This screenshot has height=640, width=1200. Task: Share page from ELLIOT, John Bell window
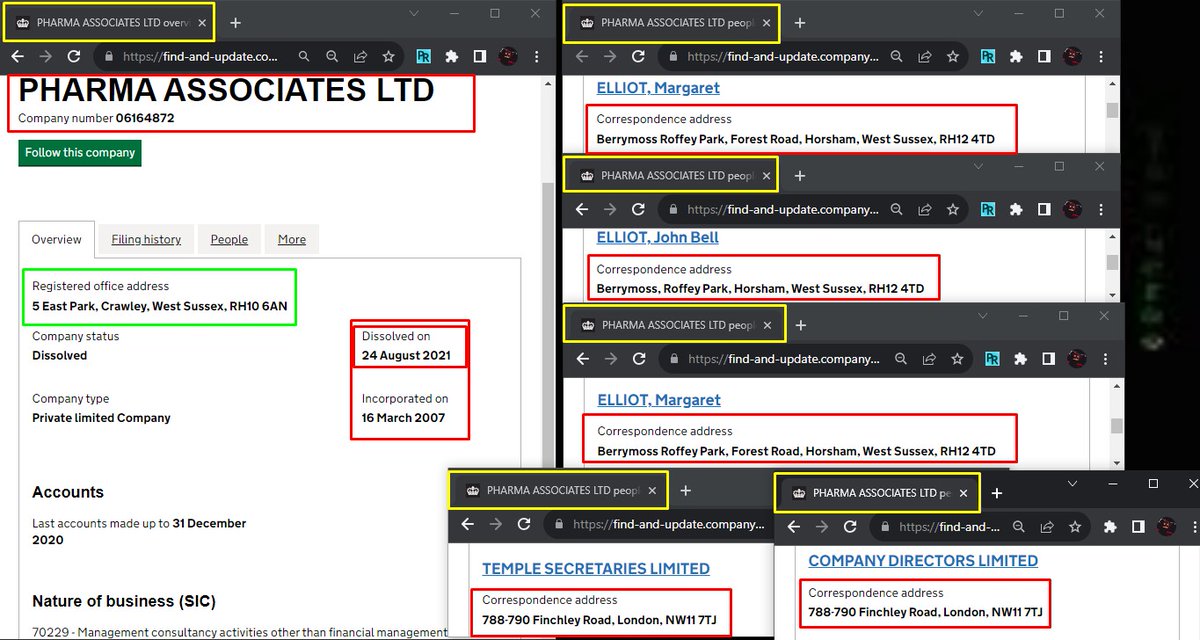(925, 209)
